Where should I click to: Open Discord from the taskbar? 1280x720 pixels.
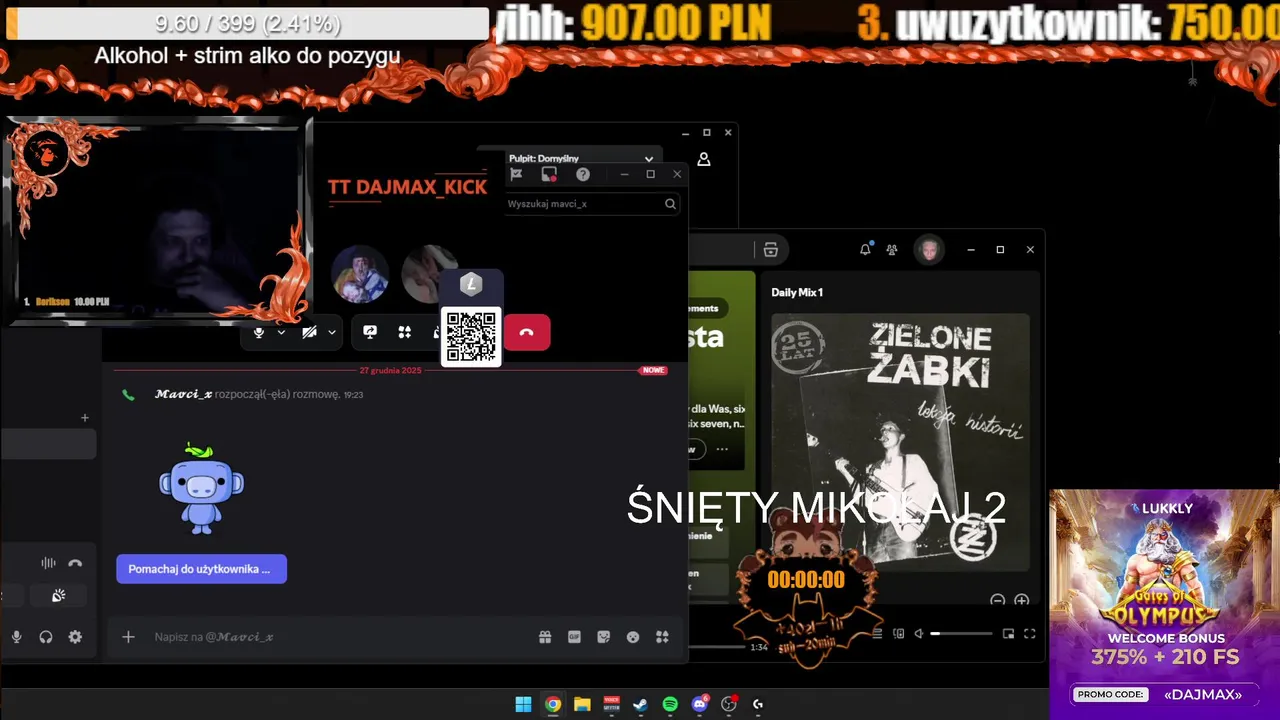pos(700,704)
